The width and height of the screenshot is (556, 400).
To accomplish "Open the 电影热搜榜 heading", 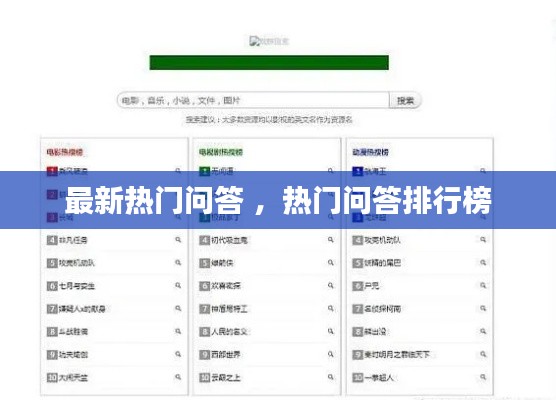I will (65, 152).
